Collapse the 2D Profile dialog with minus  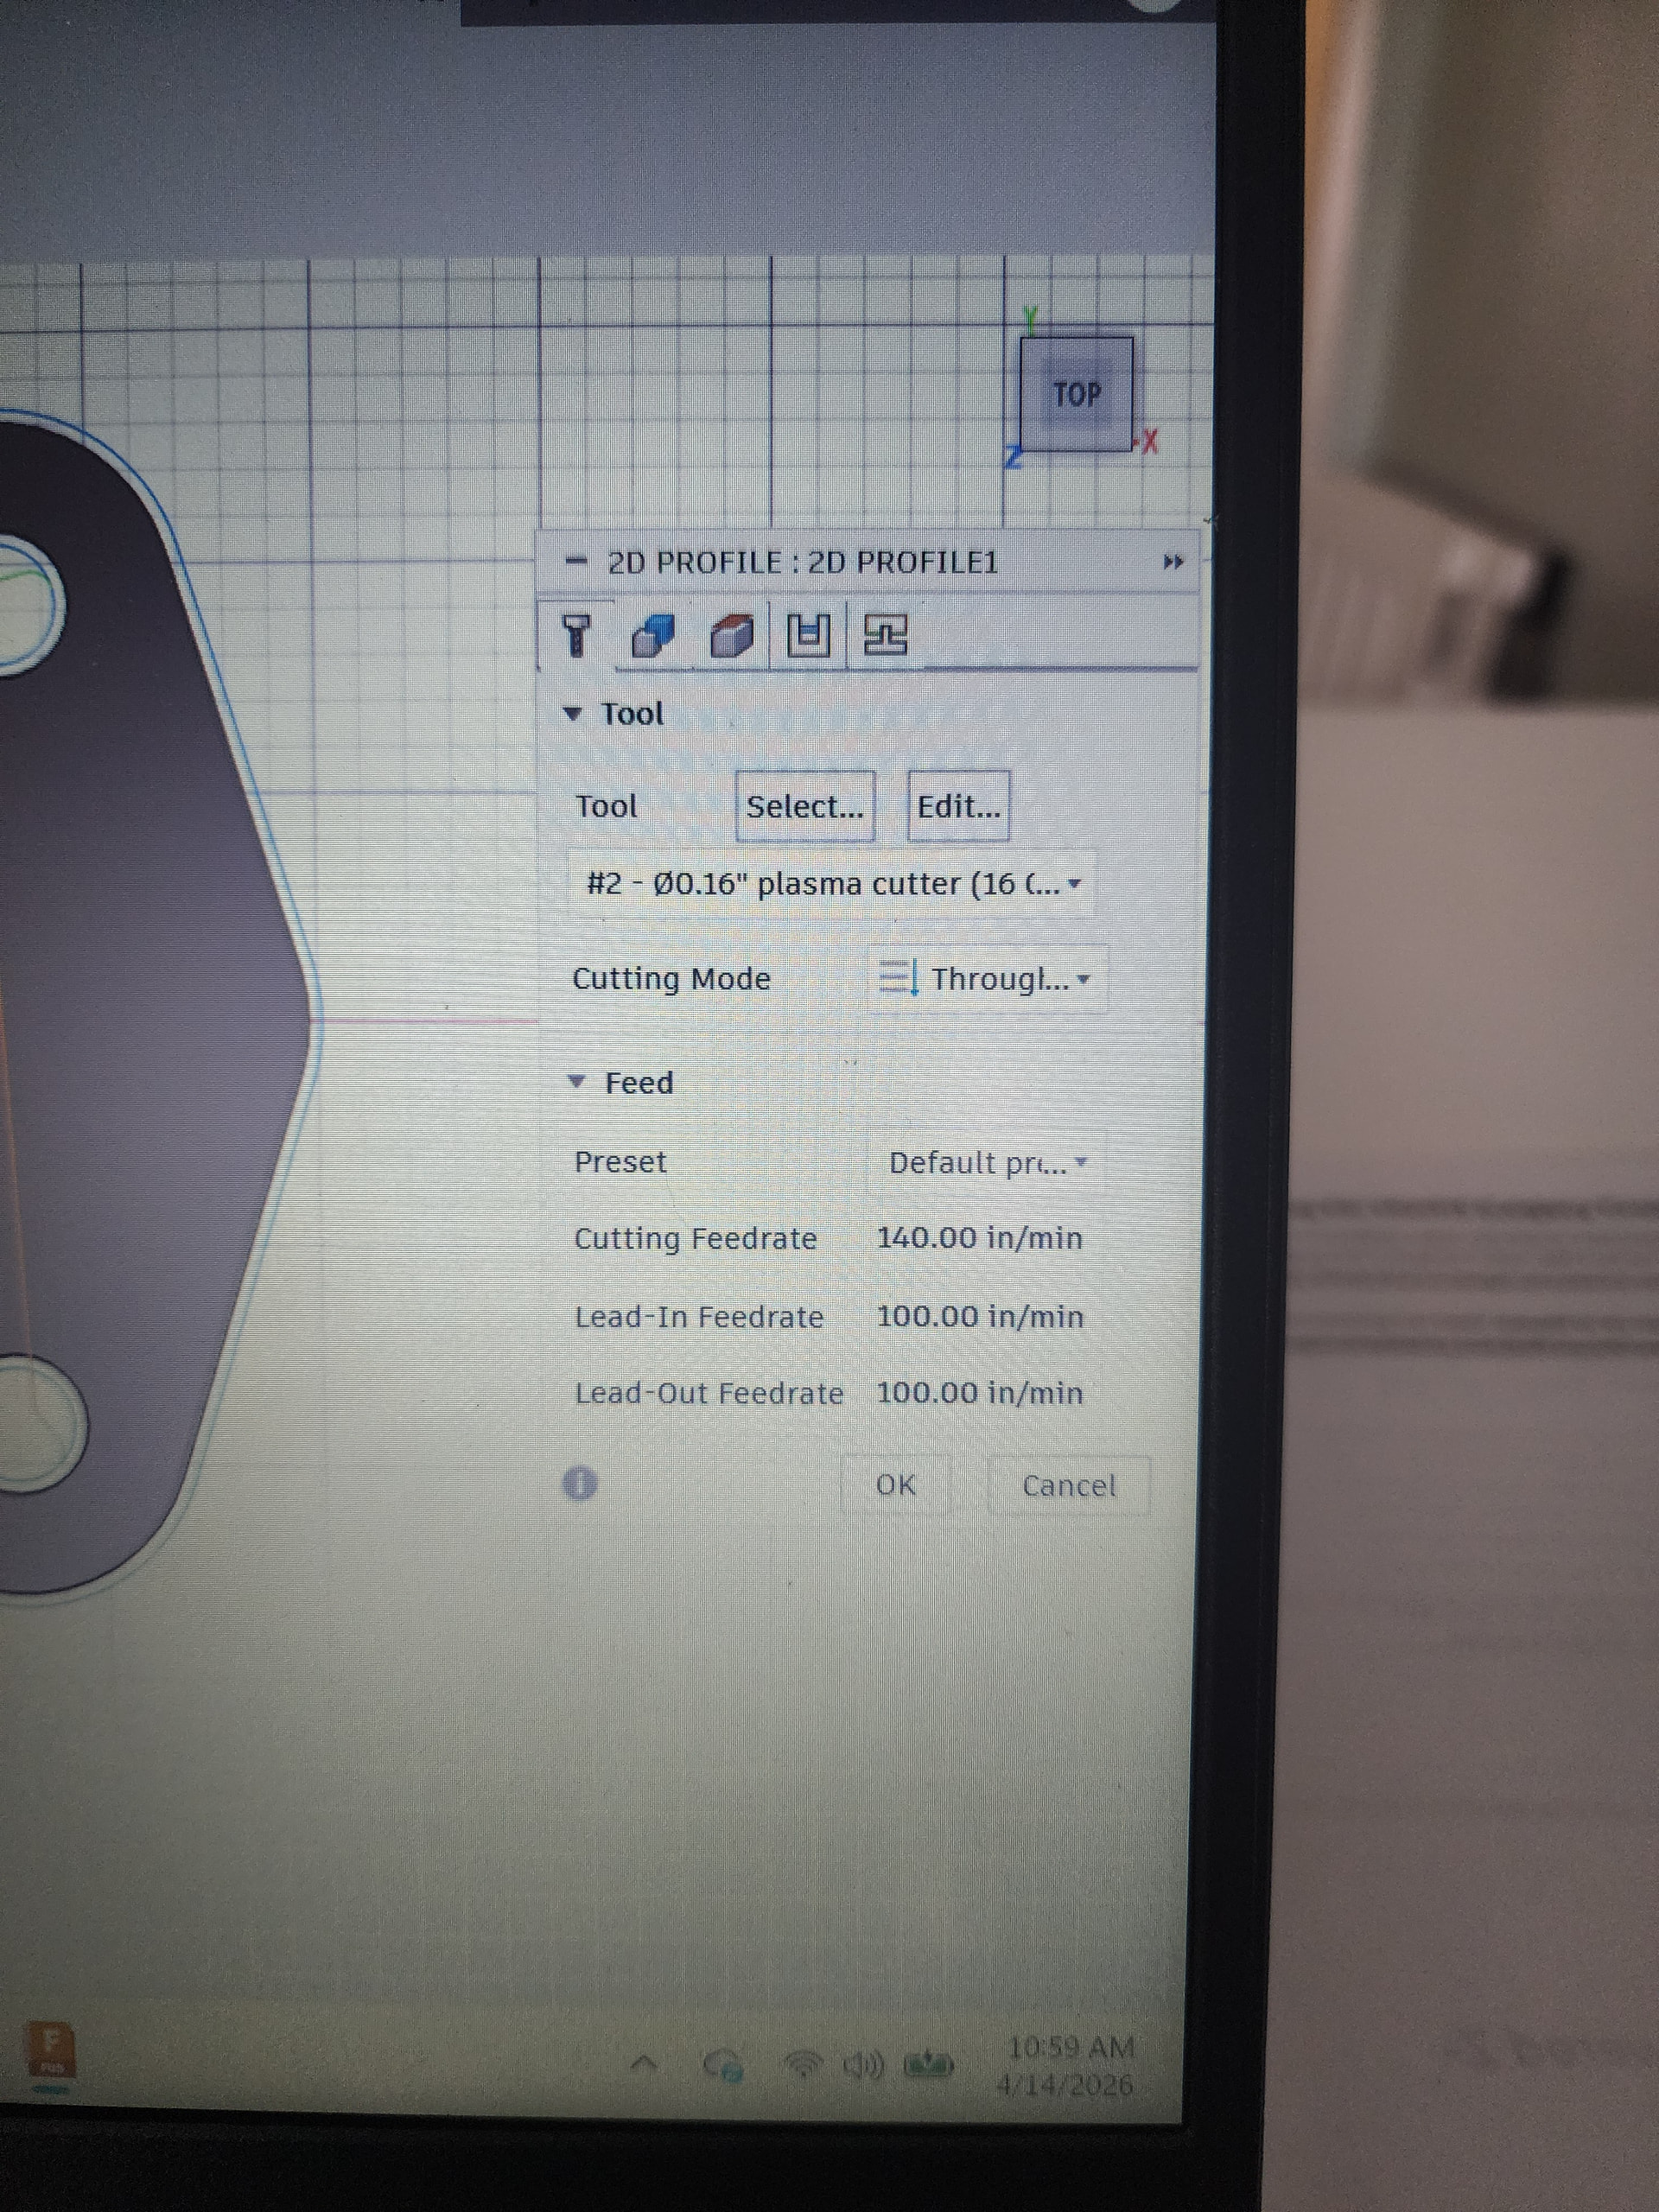[576, 561]
